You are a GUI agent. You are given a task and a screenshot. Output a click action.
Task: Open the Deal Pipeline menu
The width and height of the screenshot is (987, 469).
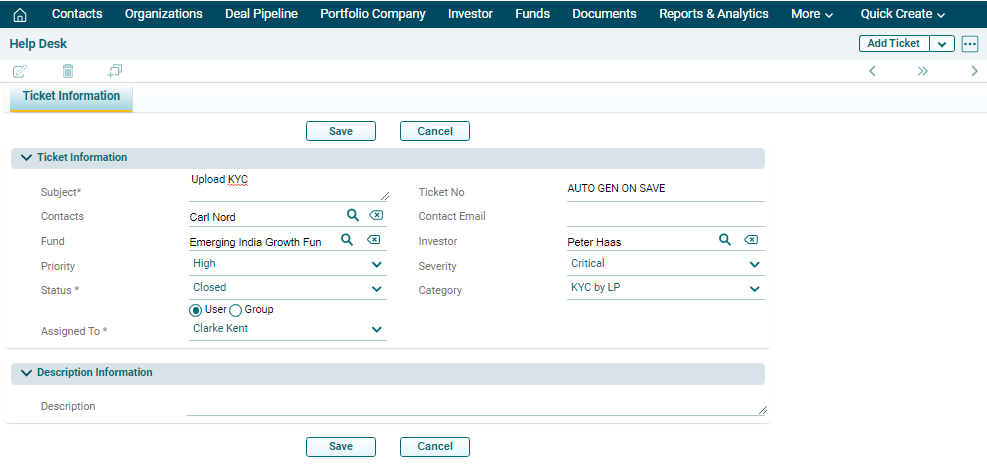click(x=260, y=14)
